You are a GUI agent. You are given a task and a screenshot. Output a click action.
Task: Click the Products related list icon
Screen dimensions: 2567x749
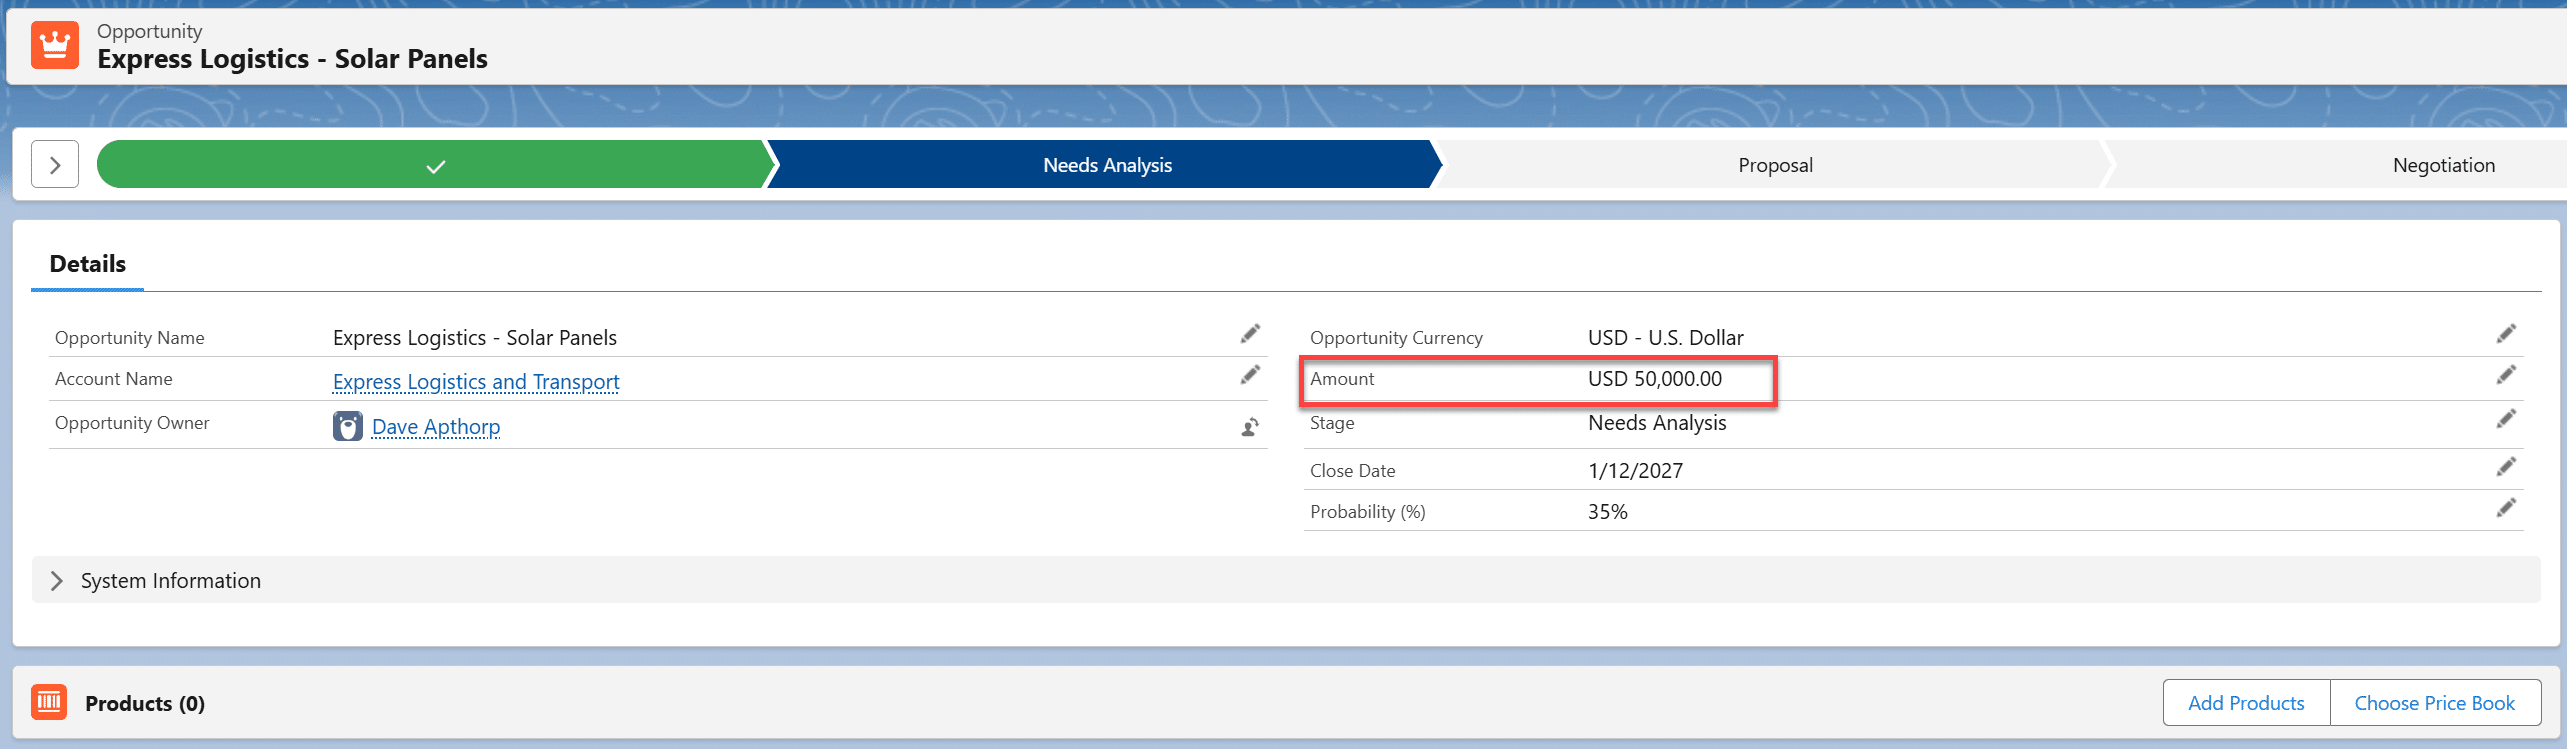click(x=49, y=702)
